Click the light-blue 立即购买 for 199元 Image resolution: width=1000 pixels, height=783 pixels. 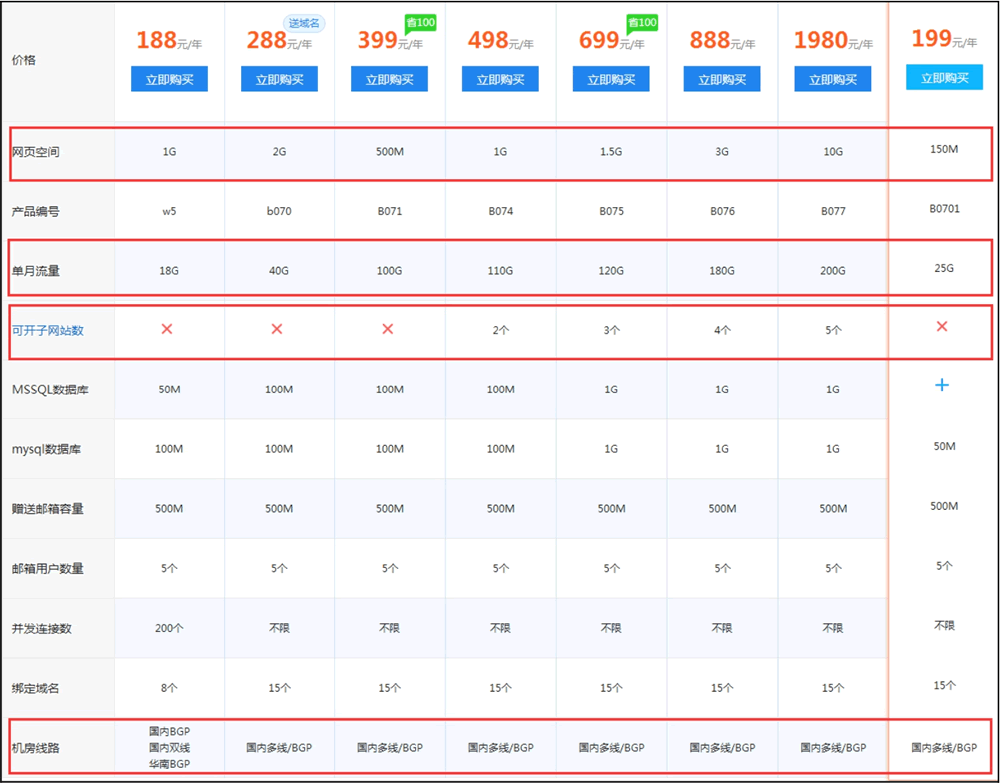tap(945, 77)
